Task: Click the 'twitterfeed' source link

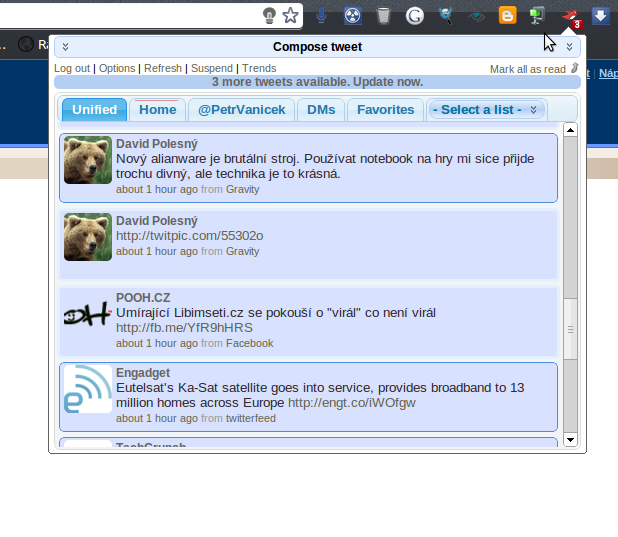Action: pos(251,418)
